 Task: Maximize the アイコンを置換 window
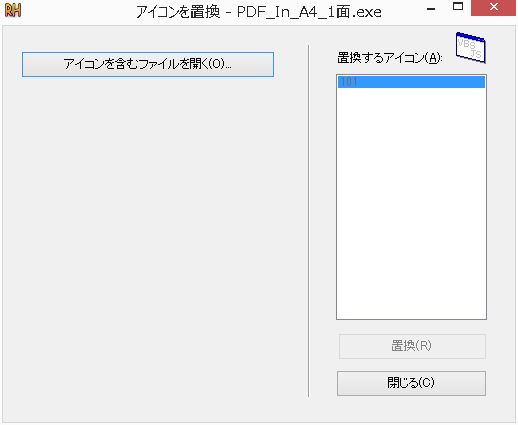point(458,7)
